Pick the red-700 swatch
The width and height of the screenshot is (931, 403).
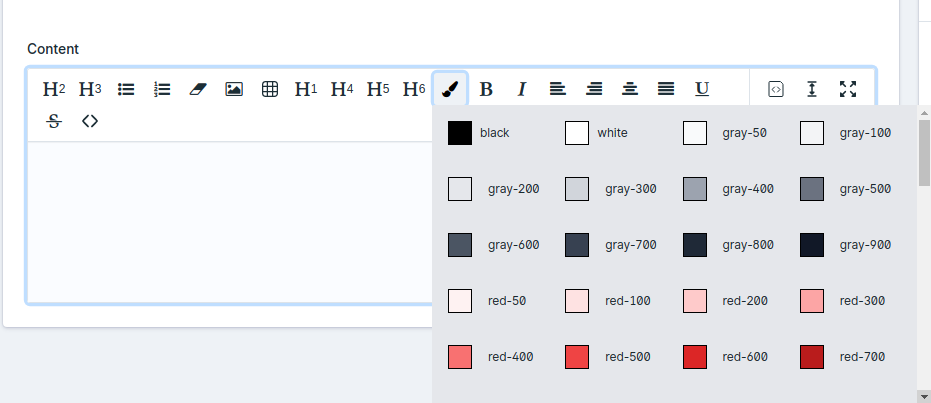point(812,357)
